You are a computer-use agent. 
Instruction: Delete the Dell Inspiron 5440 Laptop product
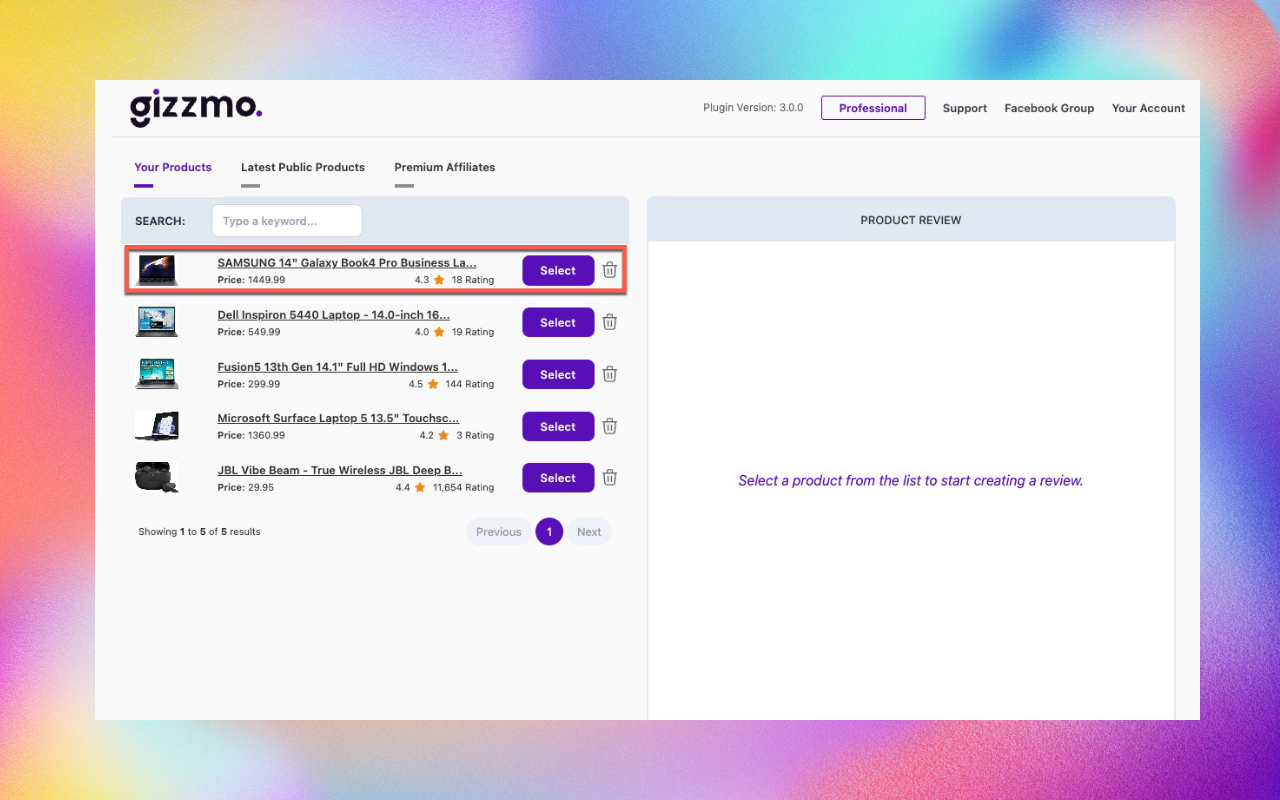click(x=610, y=322)
